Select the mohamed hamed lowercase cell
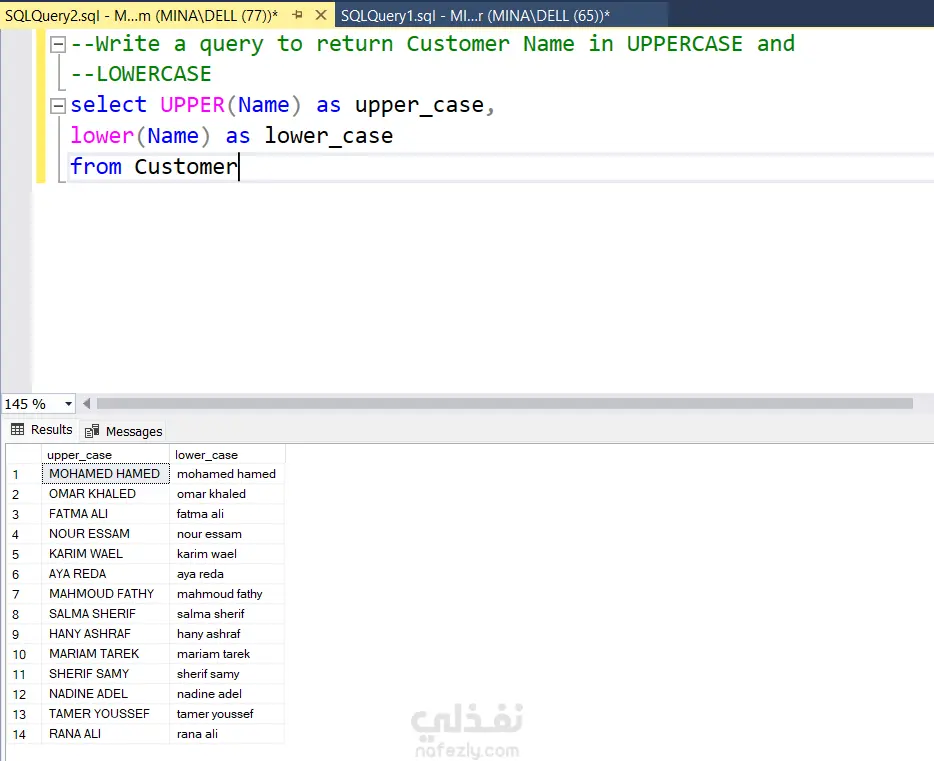Image resolution: width=934 pixels, height=761 pixels. coord(227,474)
